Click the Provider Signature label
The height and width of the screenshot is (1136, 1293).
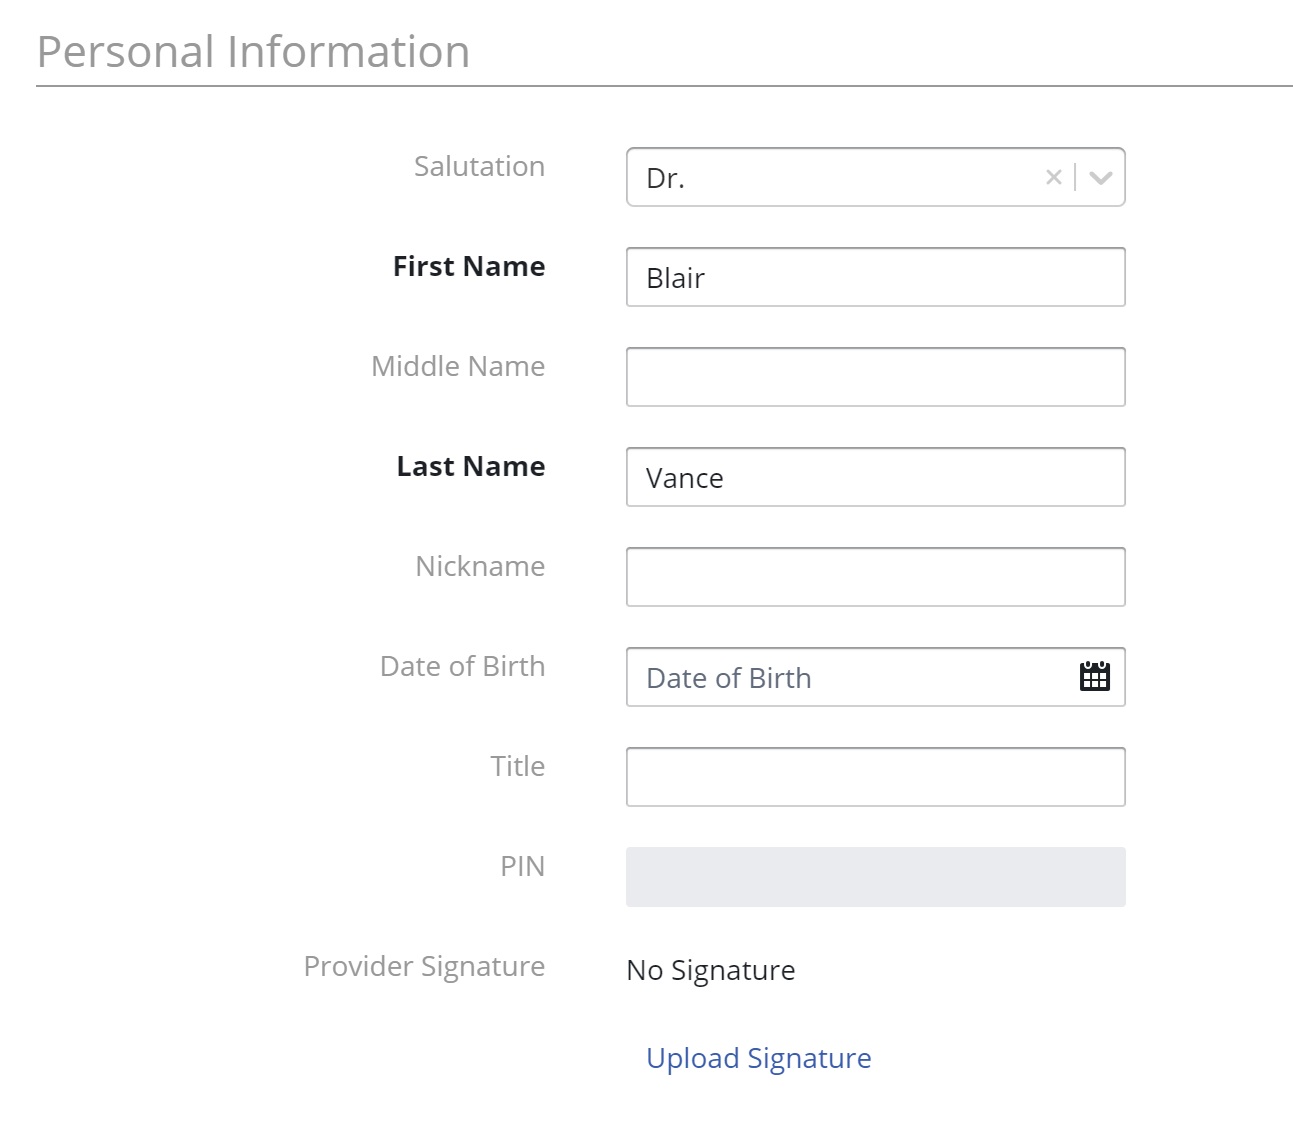point(424,966)
